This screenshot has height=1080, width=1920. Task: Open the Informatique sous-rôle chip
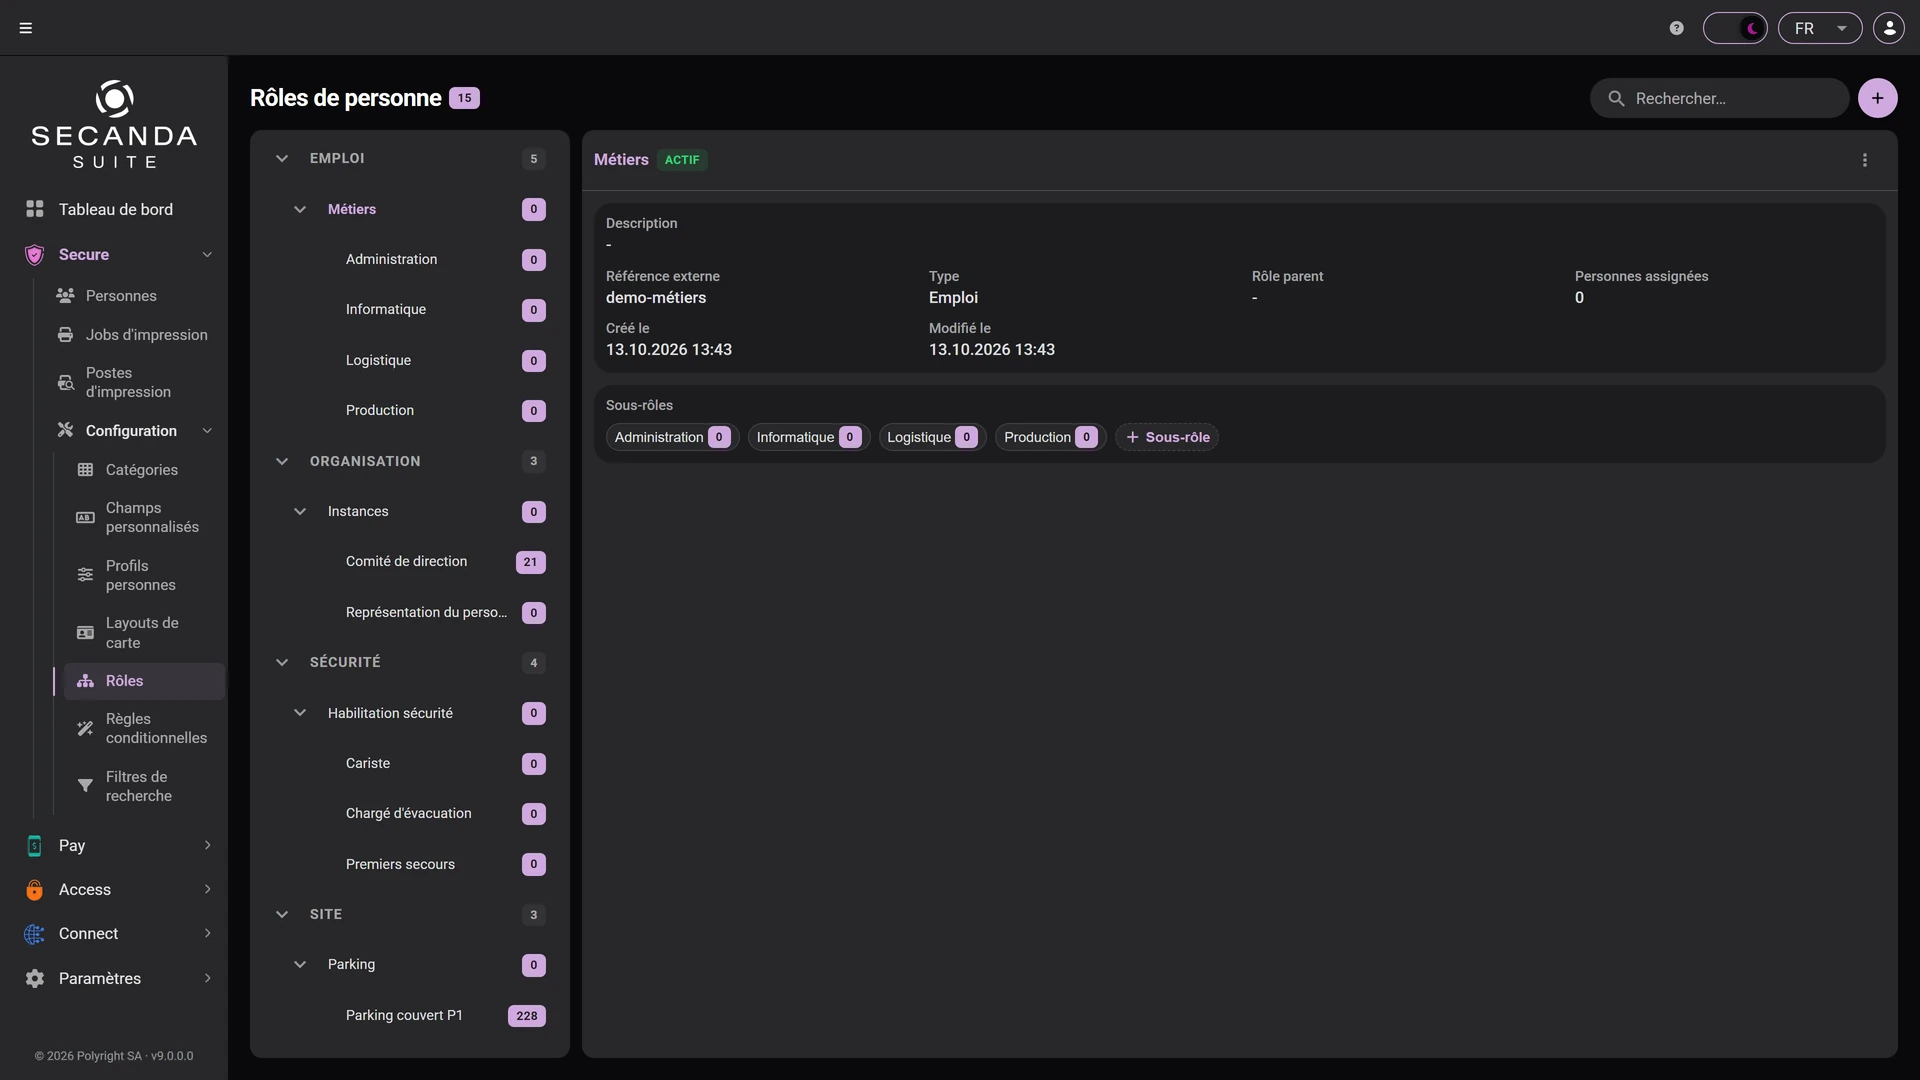[x=808, y=437]
